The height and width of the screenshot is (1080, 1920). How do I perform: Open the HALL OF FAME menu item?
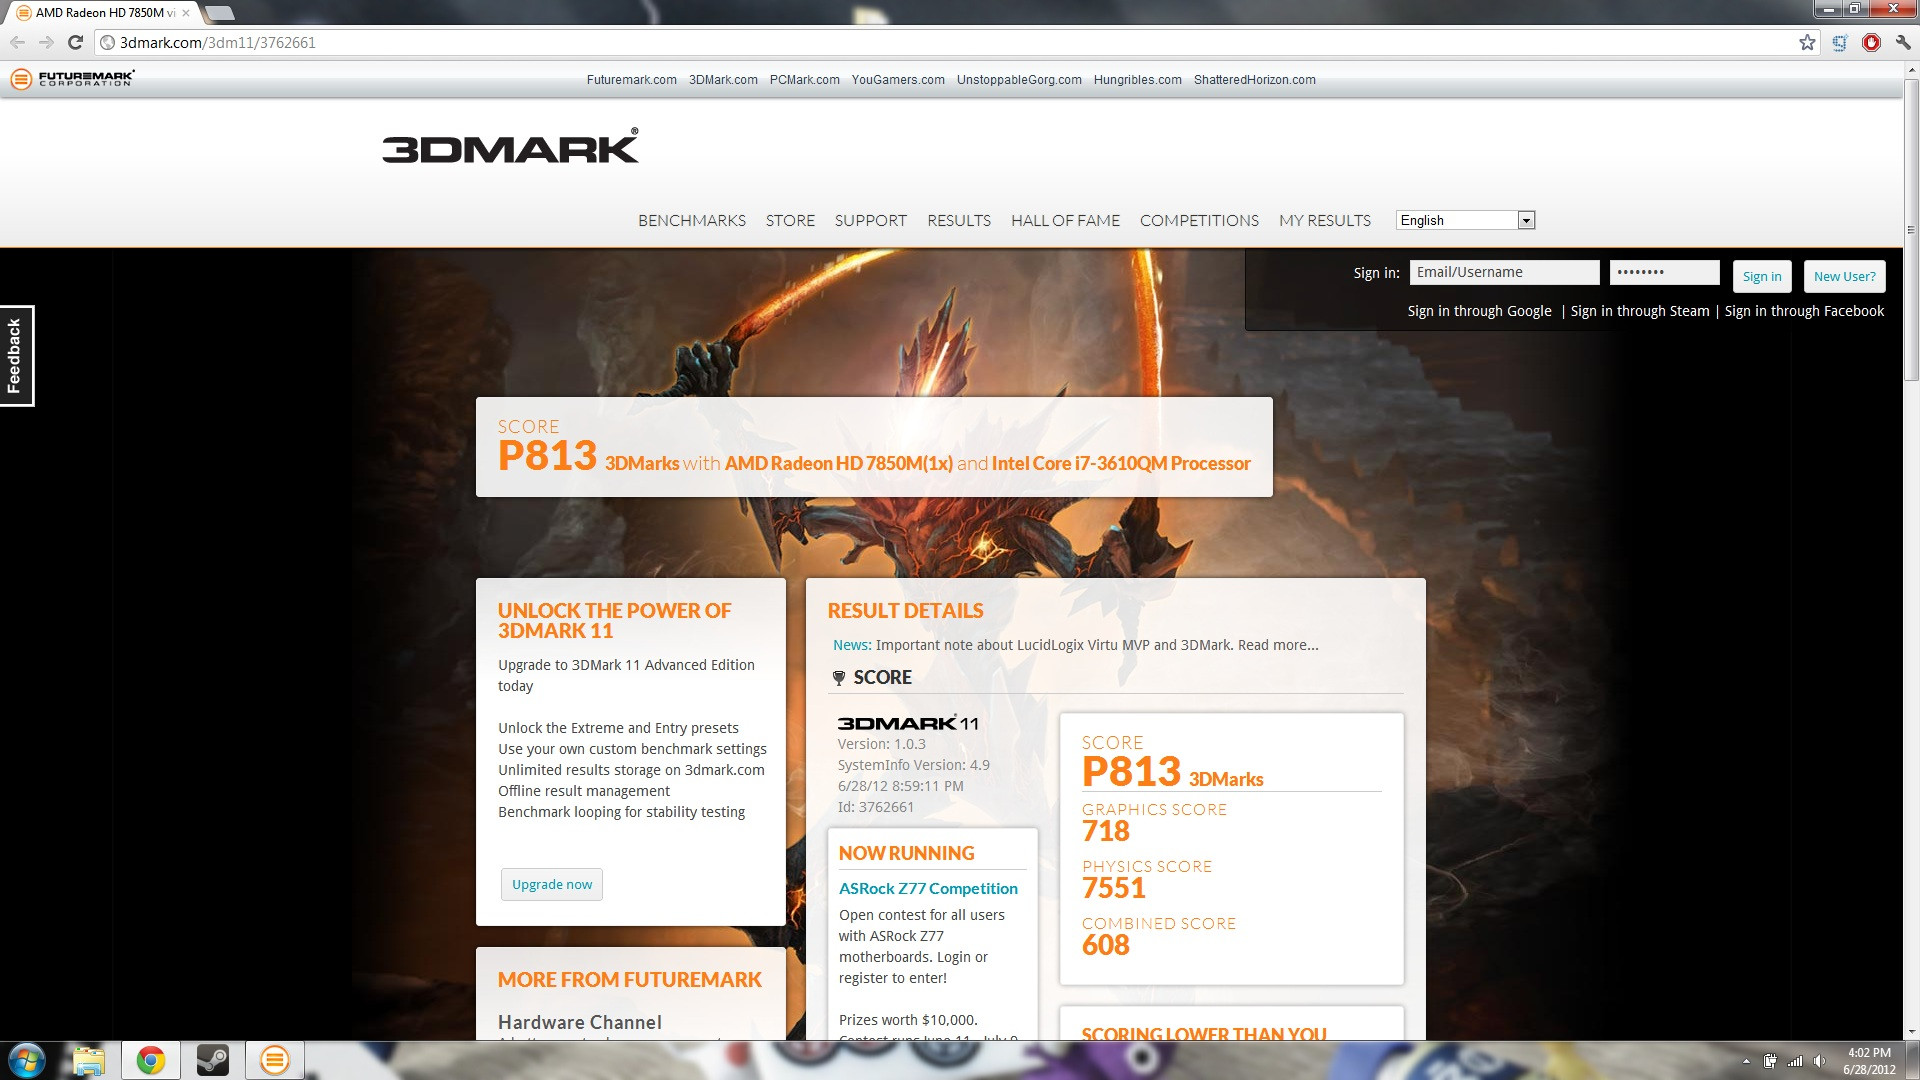click(x=1065, y=220)
